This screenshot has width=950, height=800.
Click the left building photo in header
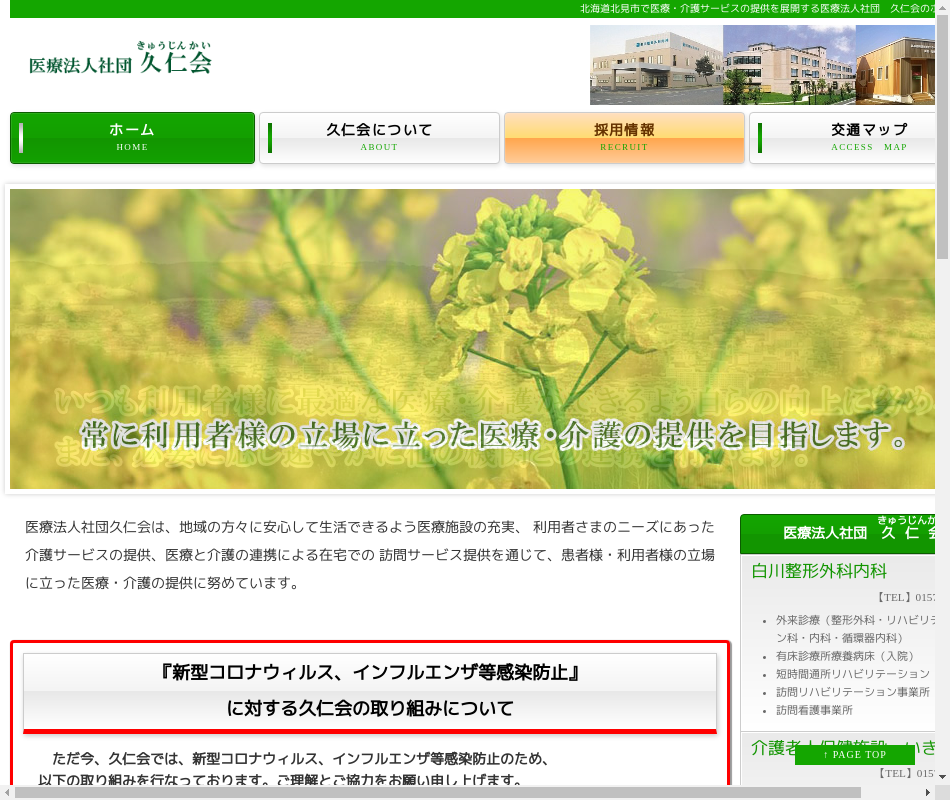click(x=656, y=65)
